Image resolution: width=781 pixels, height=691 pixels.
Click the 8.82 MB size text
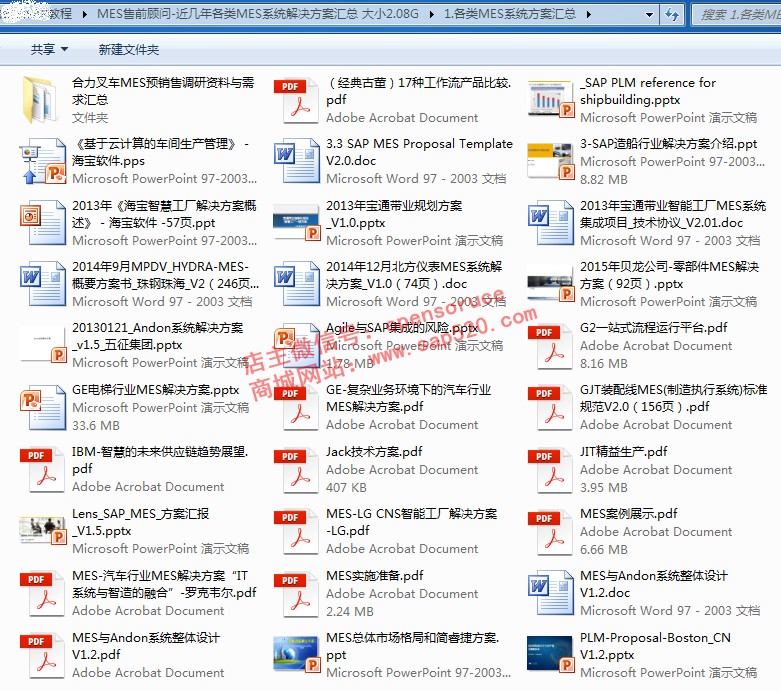point(604,179)
